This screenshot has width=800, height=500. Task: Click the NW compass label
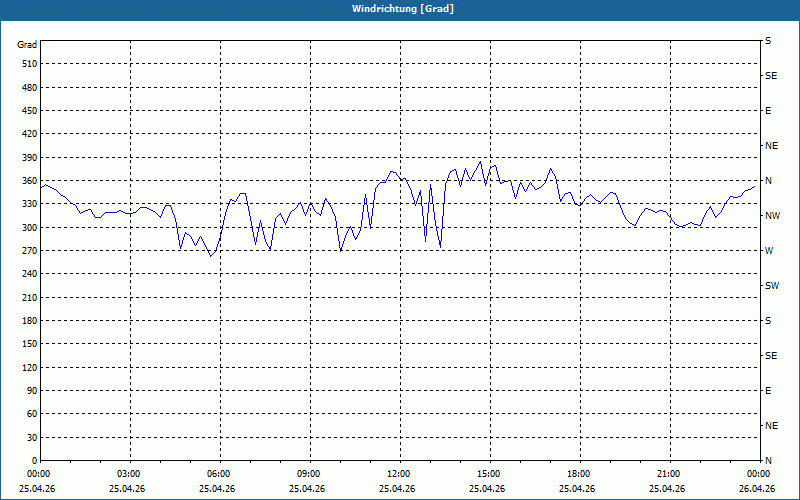click(772, 216)
